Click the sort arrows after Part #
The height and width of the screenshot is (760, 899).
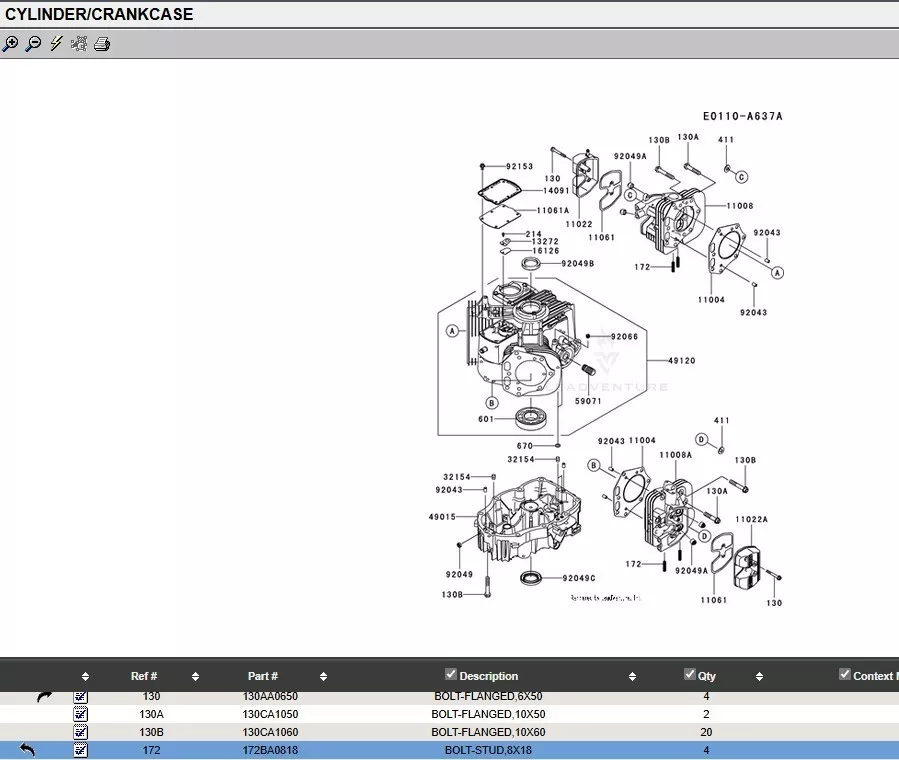click(x=323, y=677)
